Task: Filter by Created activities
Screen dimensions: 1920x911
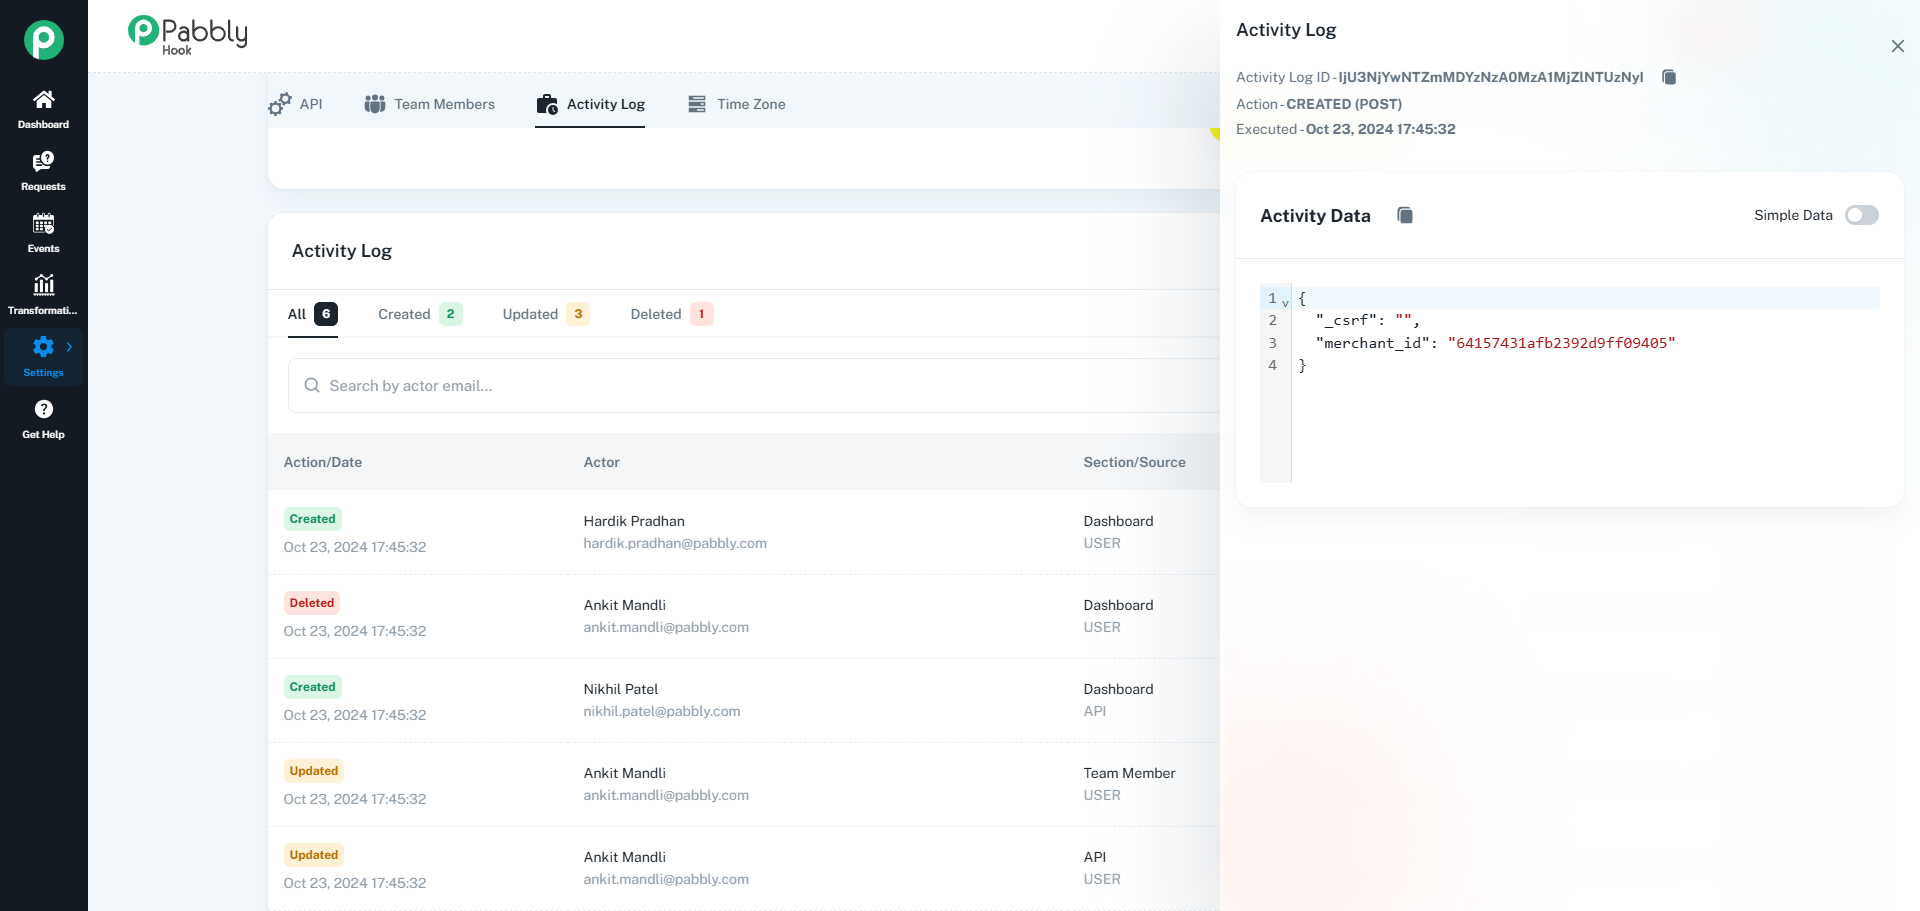Action: coord(420,314)
